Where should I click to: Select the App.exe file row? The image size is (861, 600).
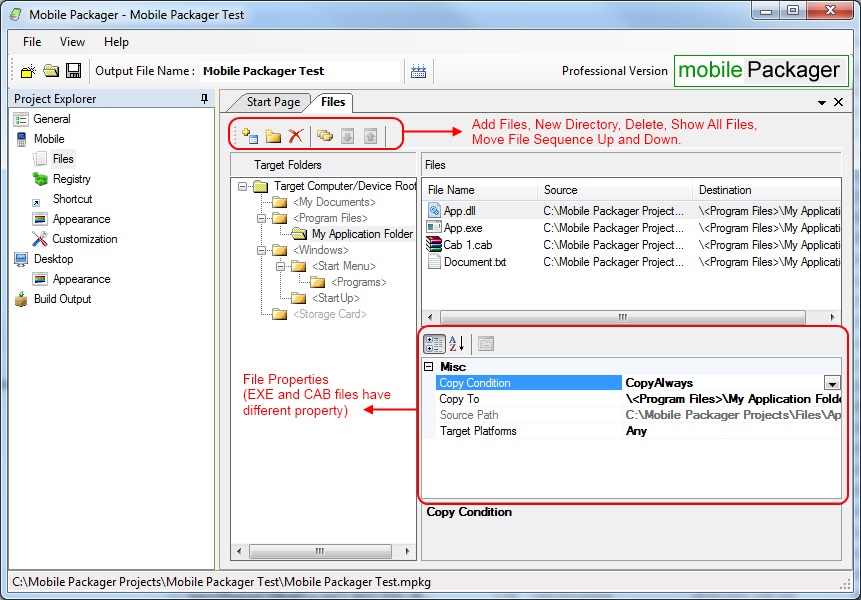tap(633, 228)
